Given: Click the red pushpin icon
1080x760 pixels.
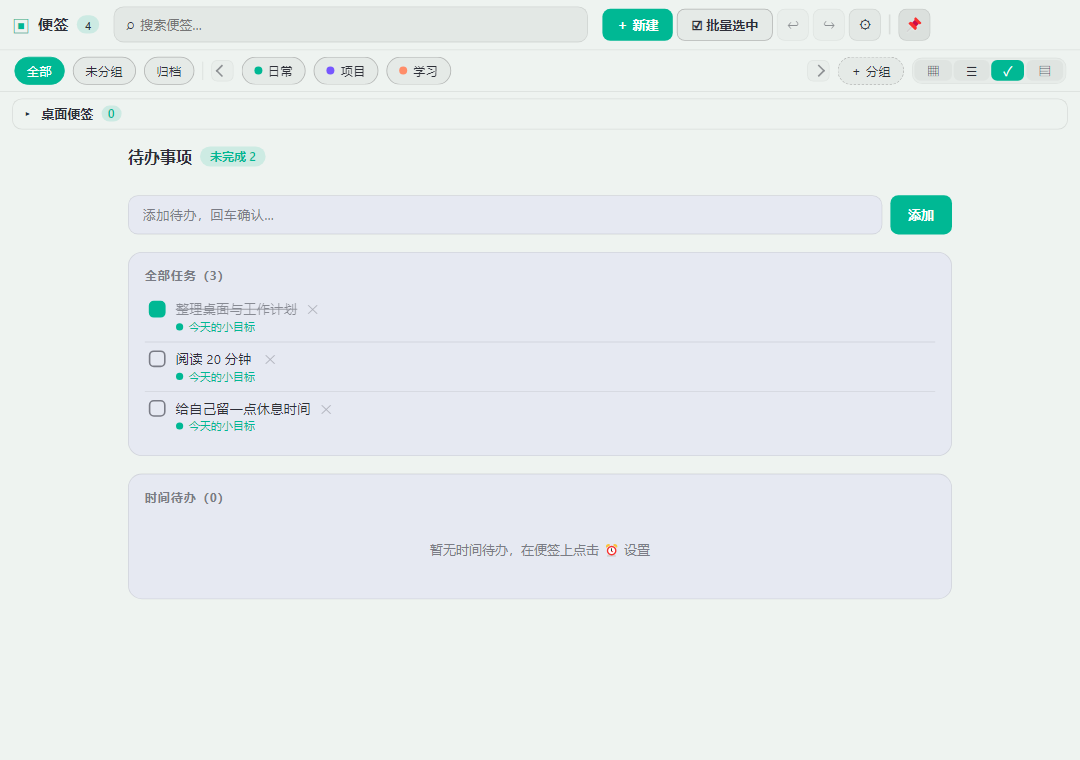Looking at the screenshot, I should tap(914, 25).
